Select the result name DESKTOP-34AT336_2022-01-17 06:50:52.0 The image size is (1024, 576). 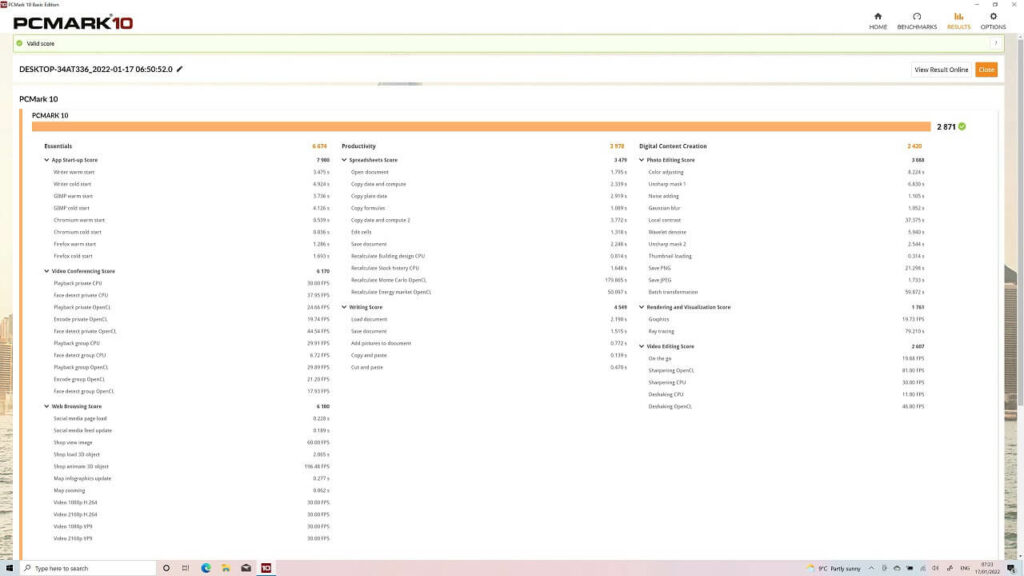click(96, 69)
